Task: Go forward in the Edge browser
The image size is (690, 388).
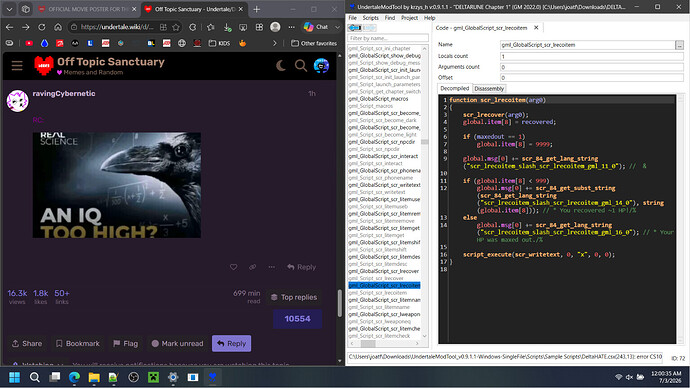Action: click(x=26, y=27)
